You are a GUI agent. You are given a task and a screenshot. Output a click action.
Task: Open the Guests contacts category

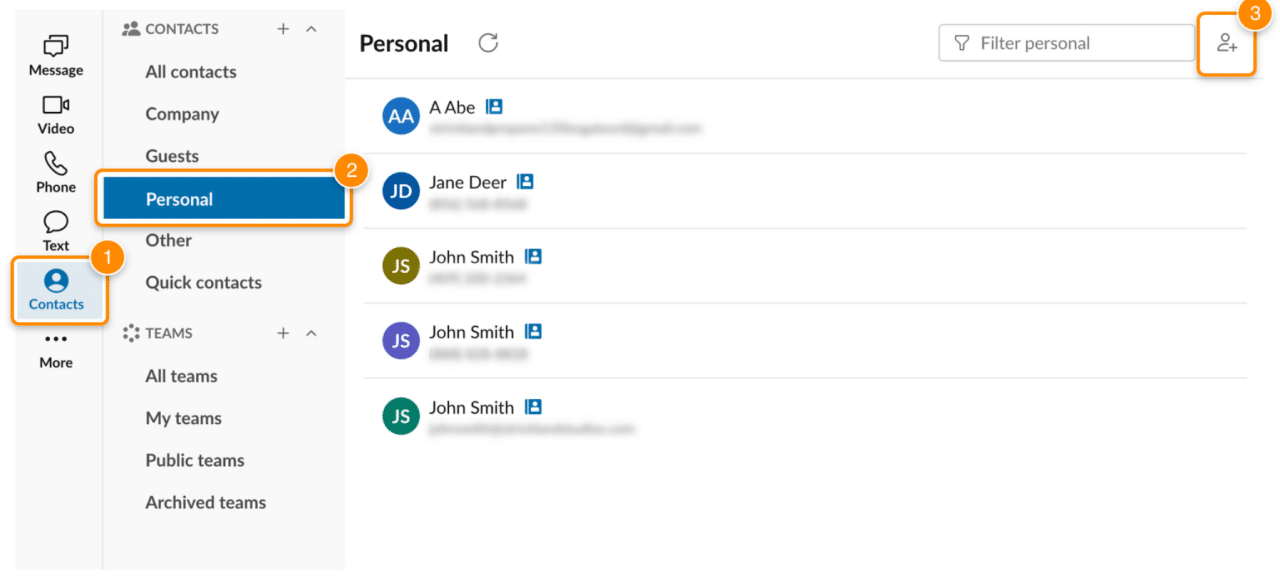[x=170, y=156]
